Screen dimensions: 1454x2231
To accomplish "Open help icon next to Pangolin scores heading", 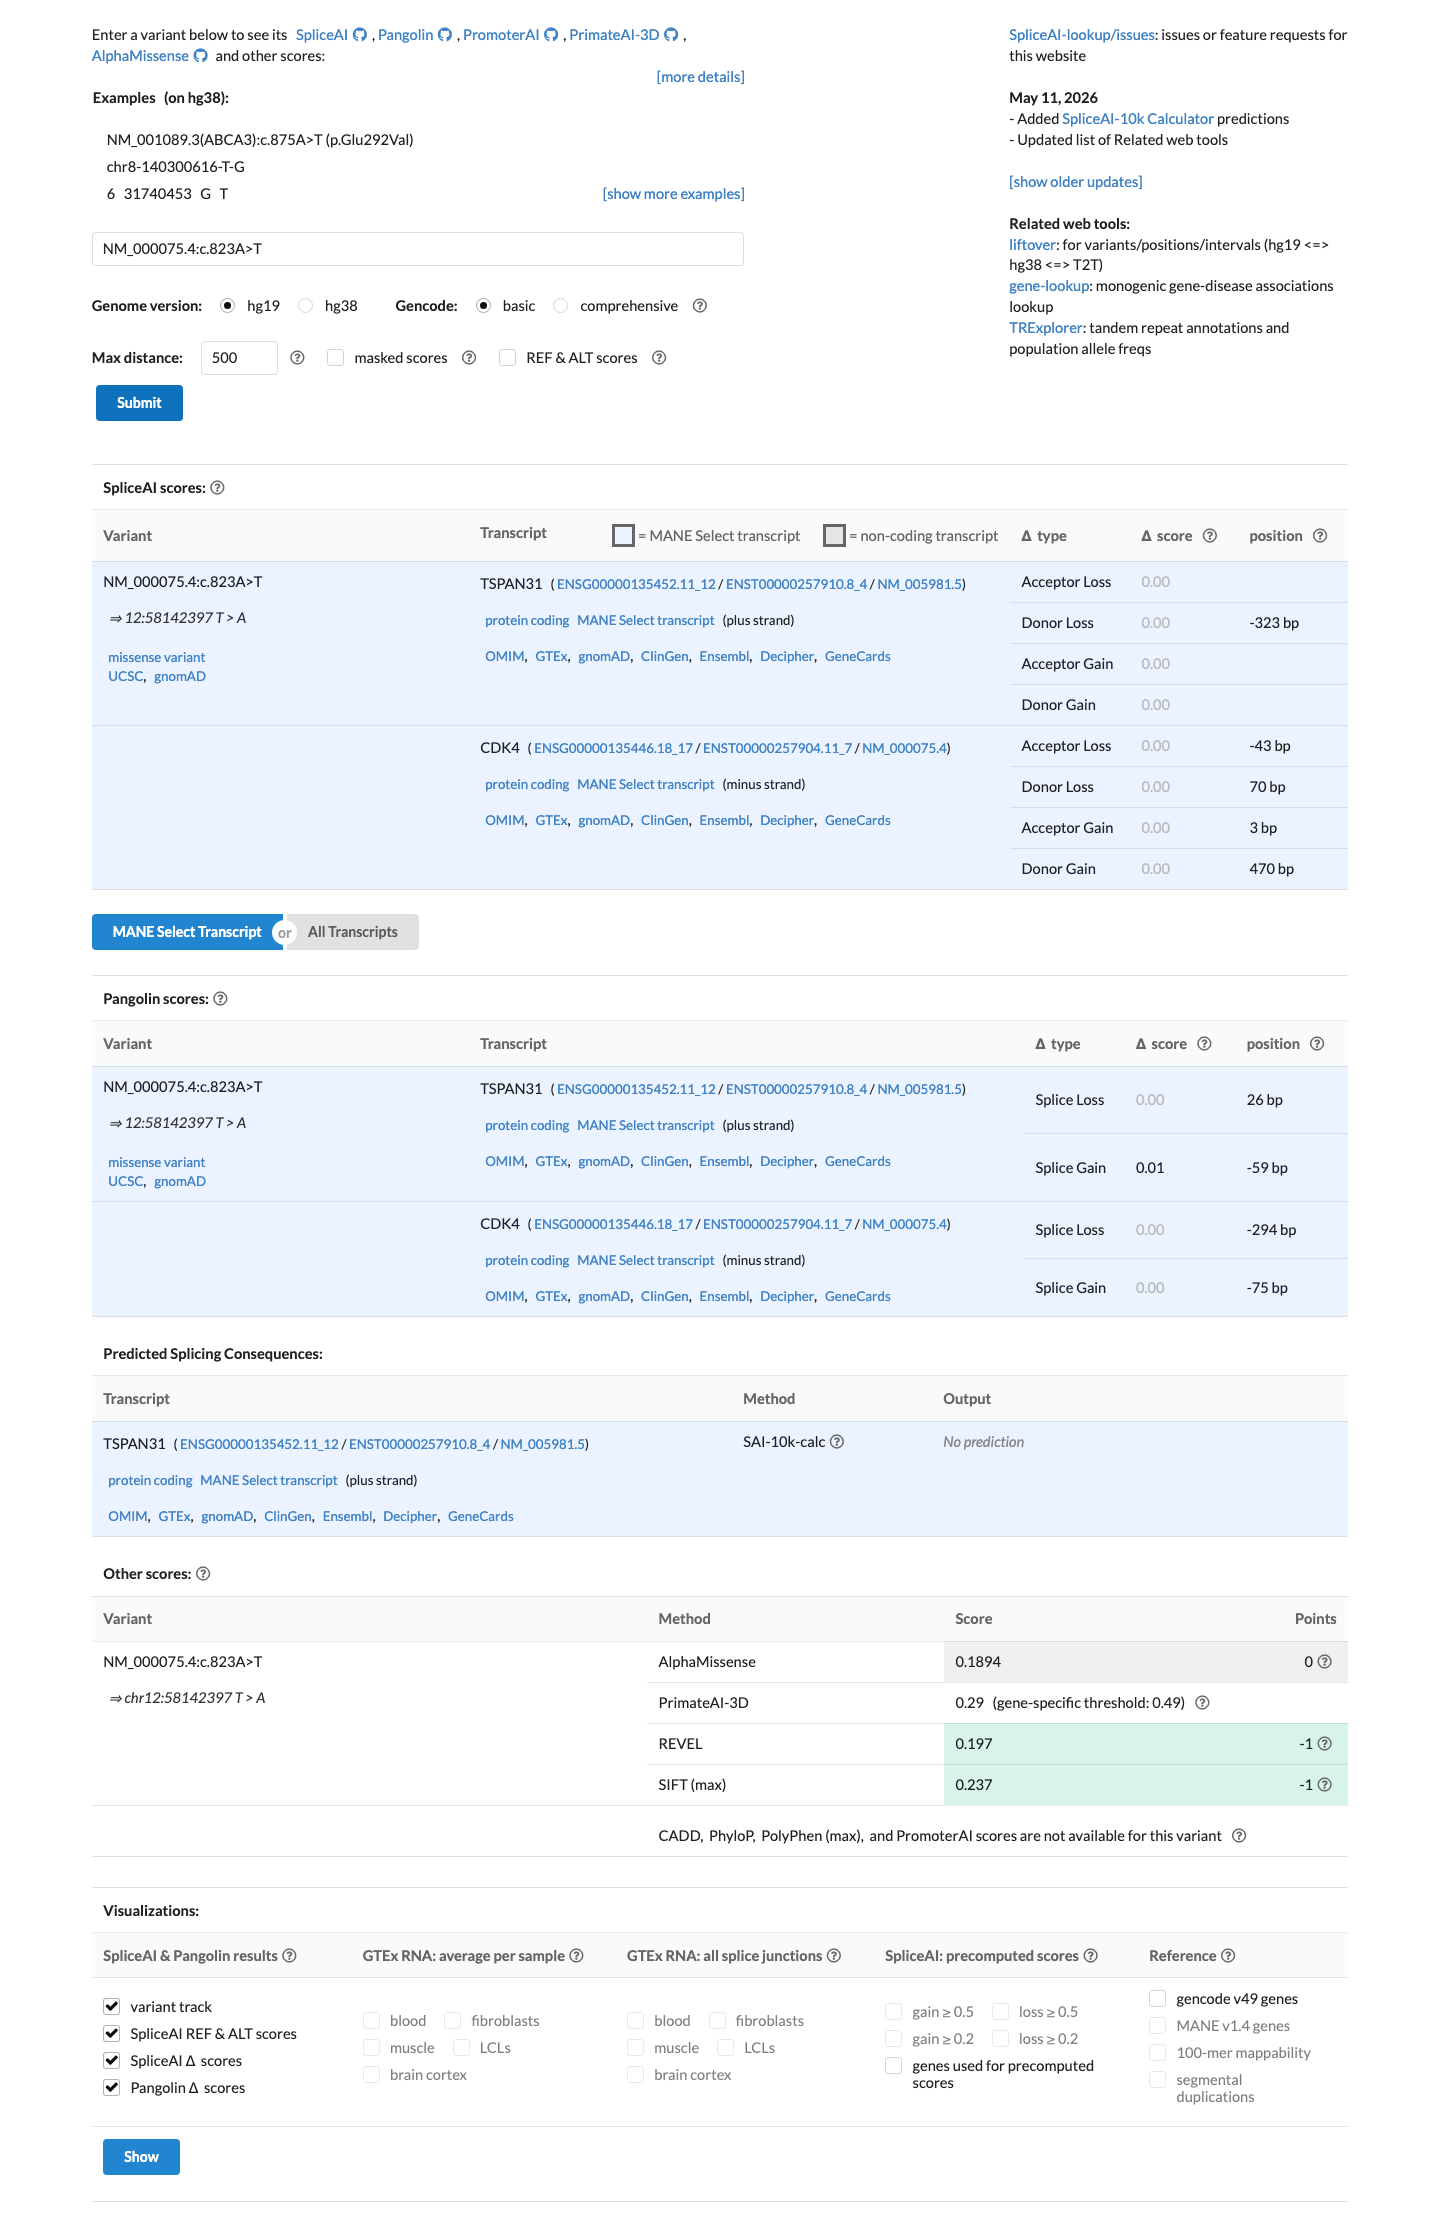I will coord(221,999).
